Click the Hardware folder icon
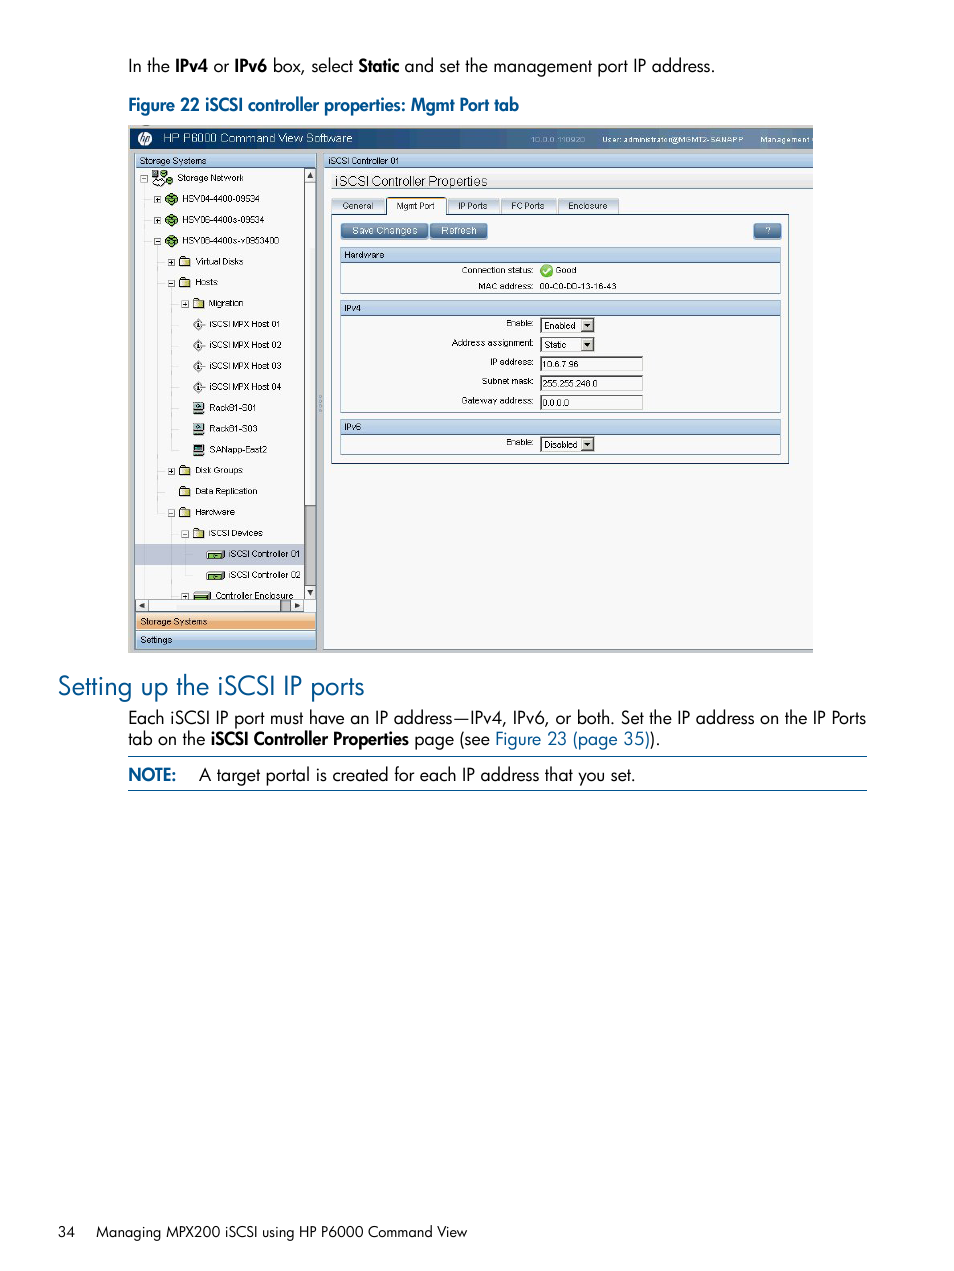Screen dimensions: 954x1271 (185, 512)
